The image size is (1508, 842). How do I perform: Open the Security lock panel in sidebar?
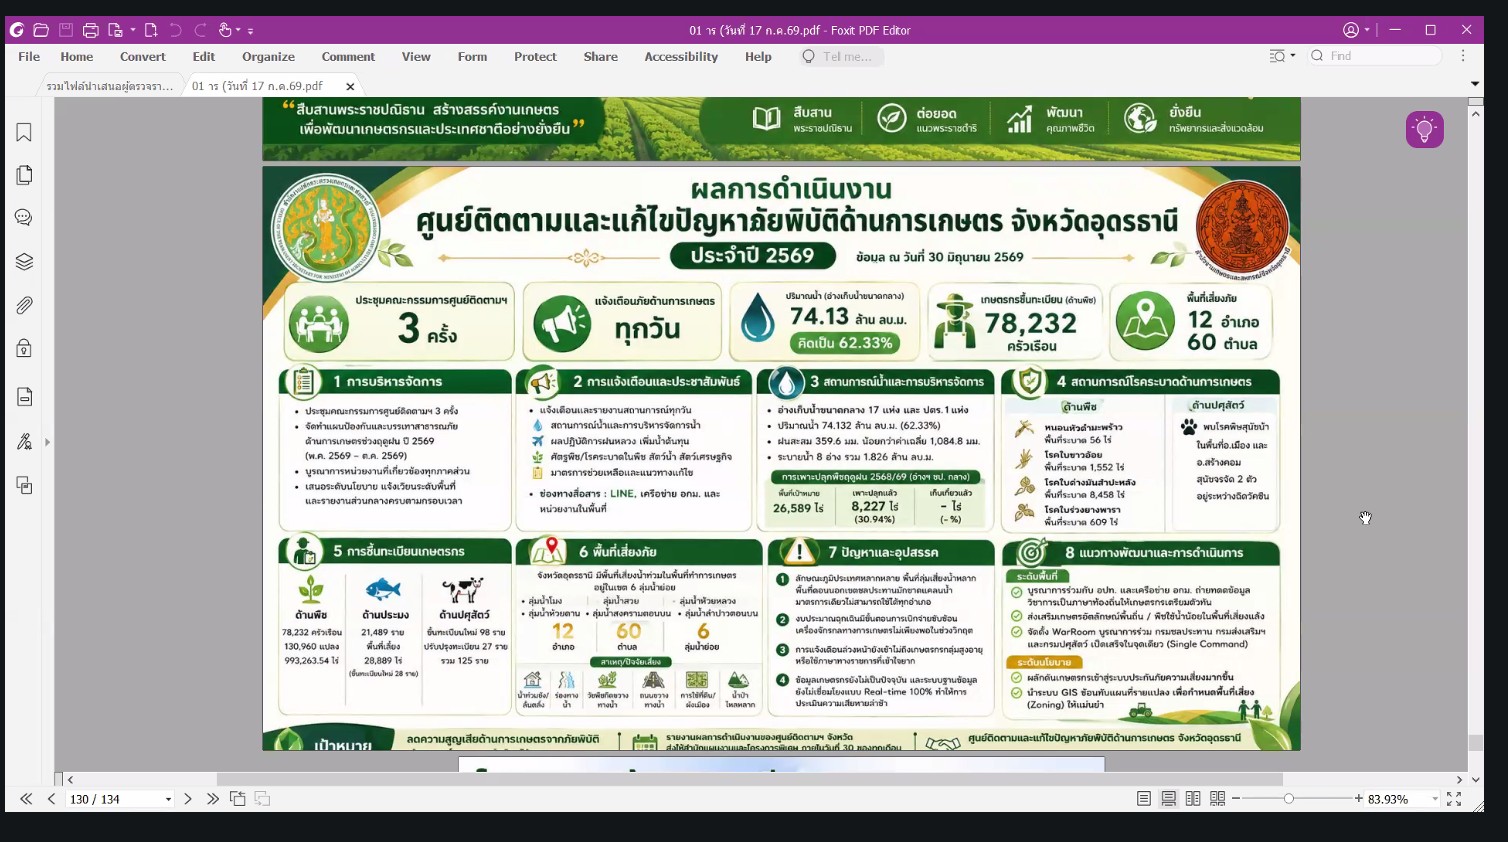click(24, 348)
